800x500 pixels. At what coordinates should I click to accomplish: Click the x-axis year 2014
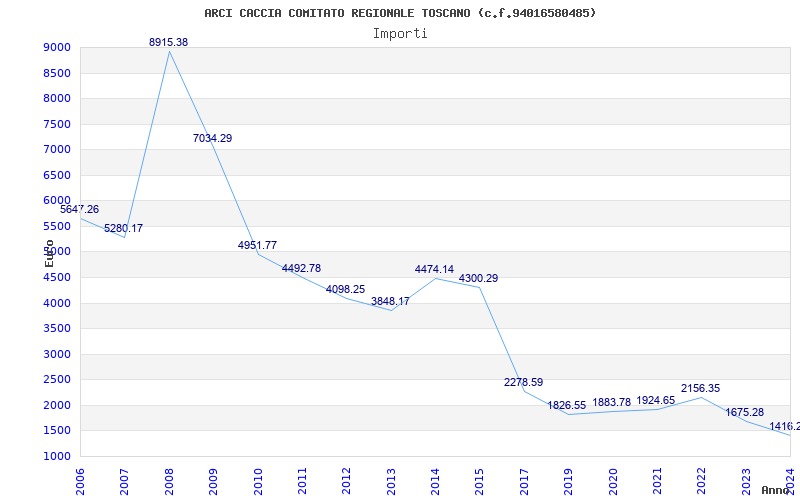click(x=435, y=481)
